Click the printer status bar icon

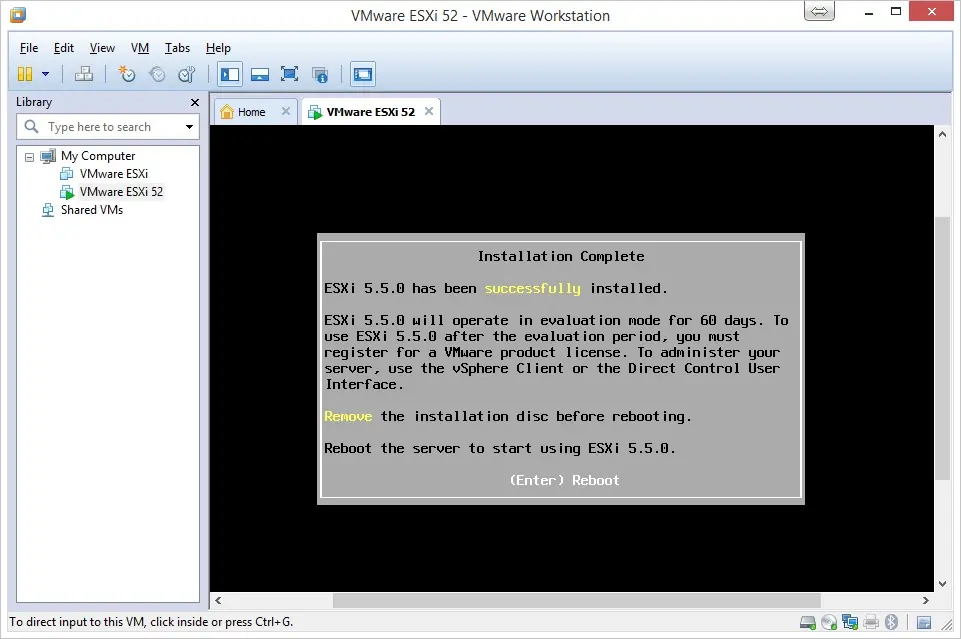coord(871,623)
